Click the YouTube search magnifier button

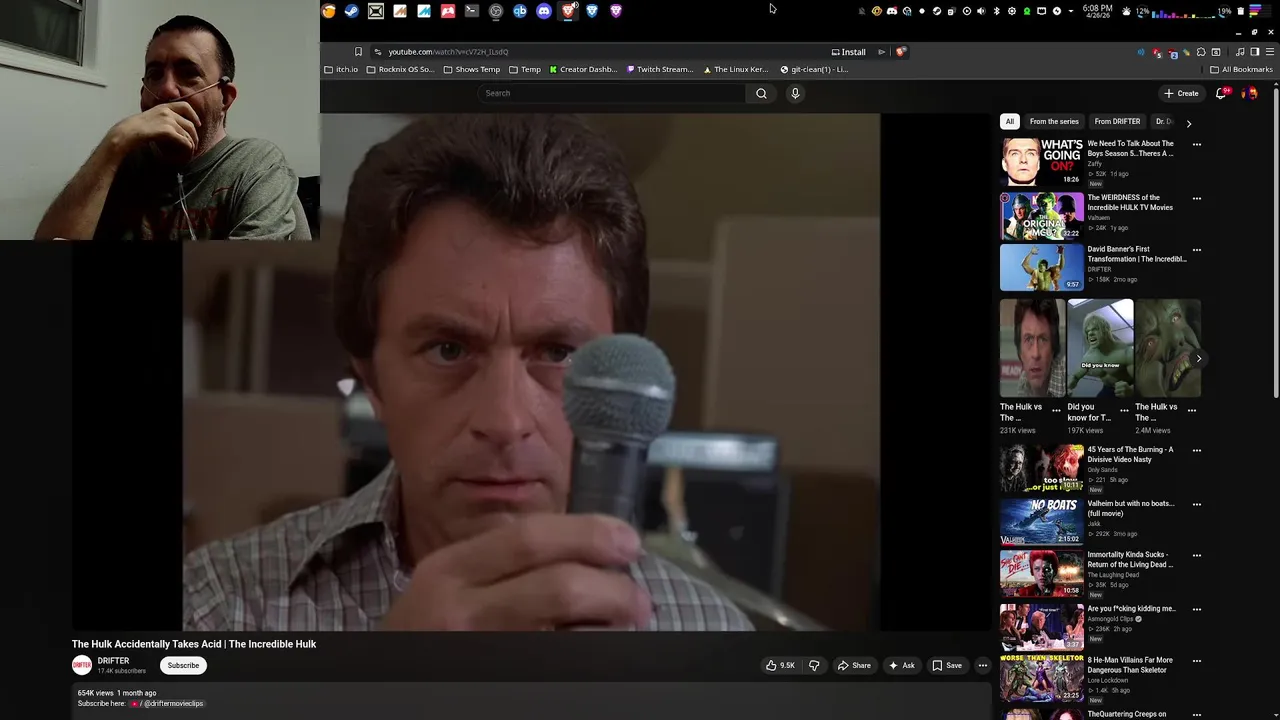[761, 93]
